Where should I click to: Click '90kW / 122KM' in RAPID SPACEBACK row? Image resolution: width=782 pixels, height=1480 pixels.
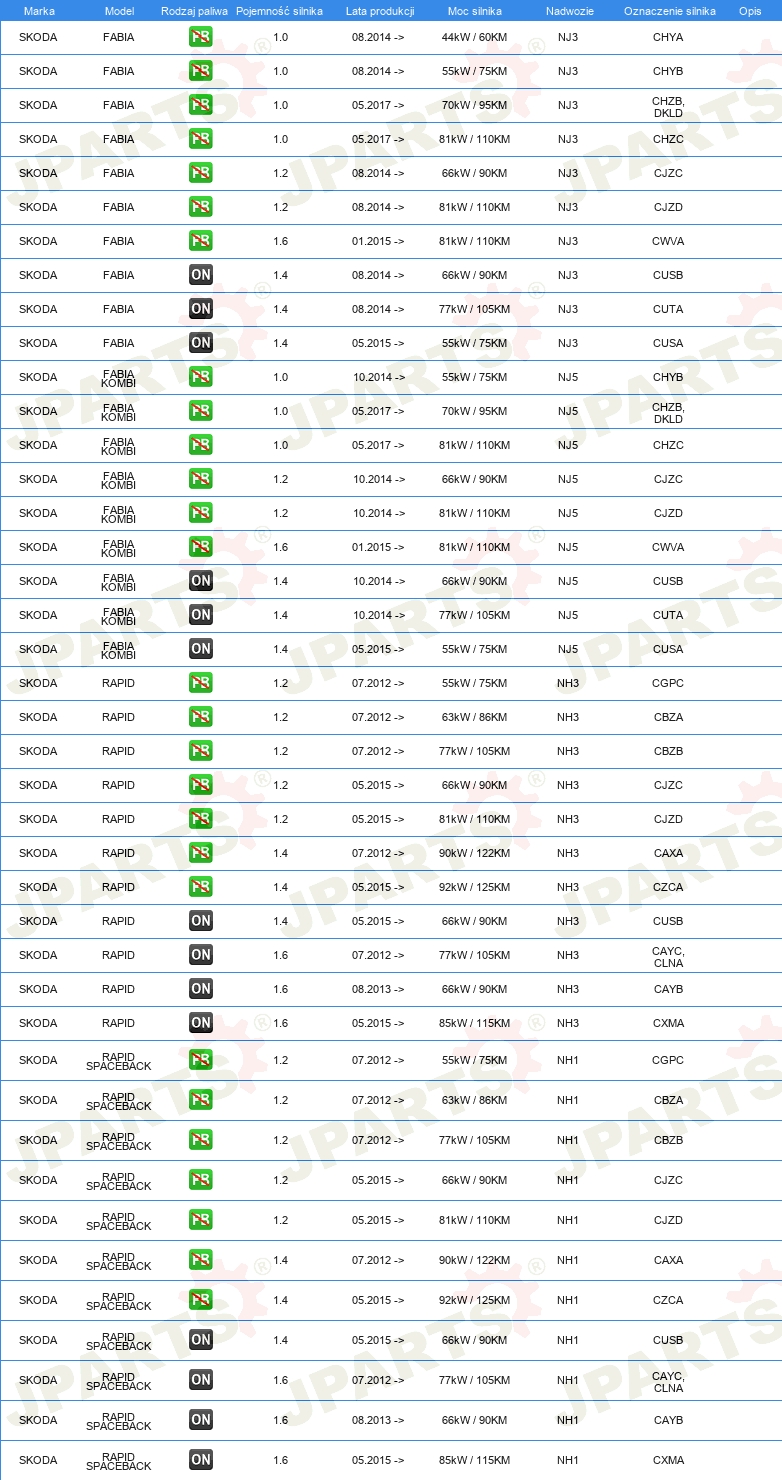click(x=475, y=1260)
